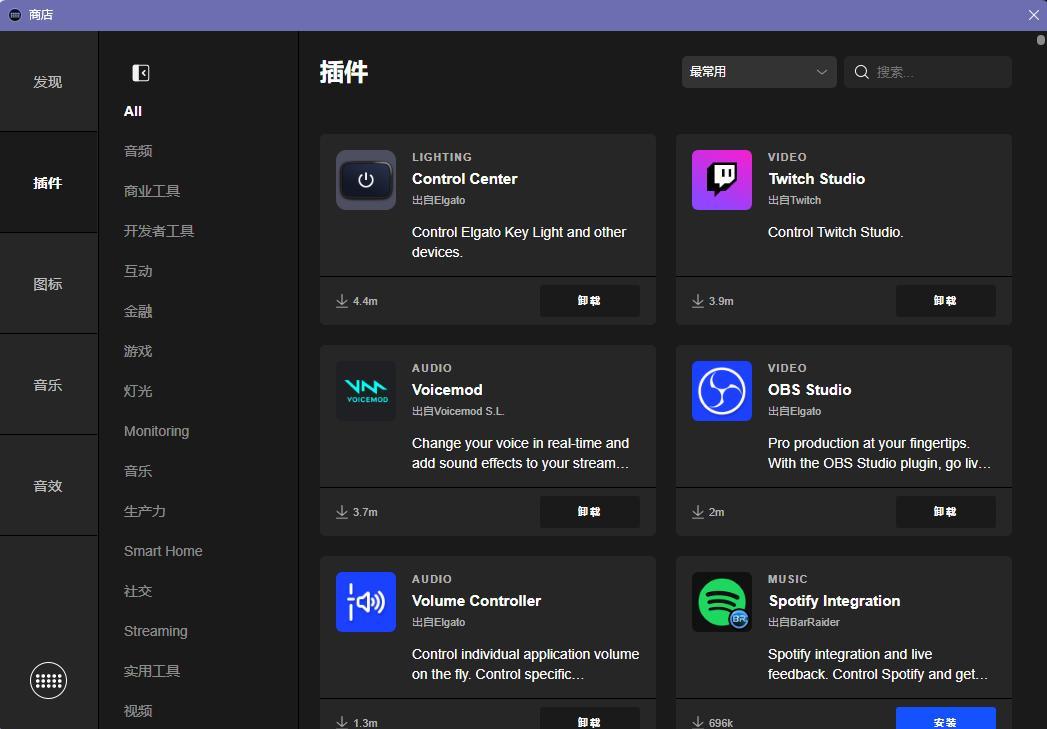Uninstall the Voicemod plugin
Viewport: 1047px width, 729px height.
[590, 512]
